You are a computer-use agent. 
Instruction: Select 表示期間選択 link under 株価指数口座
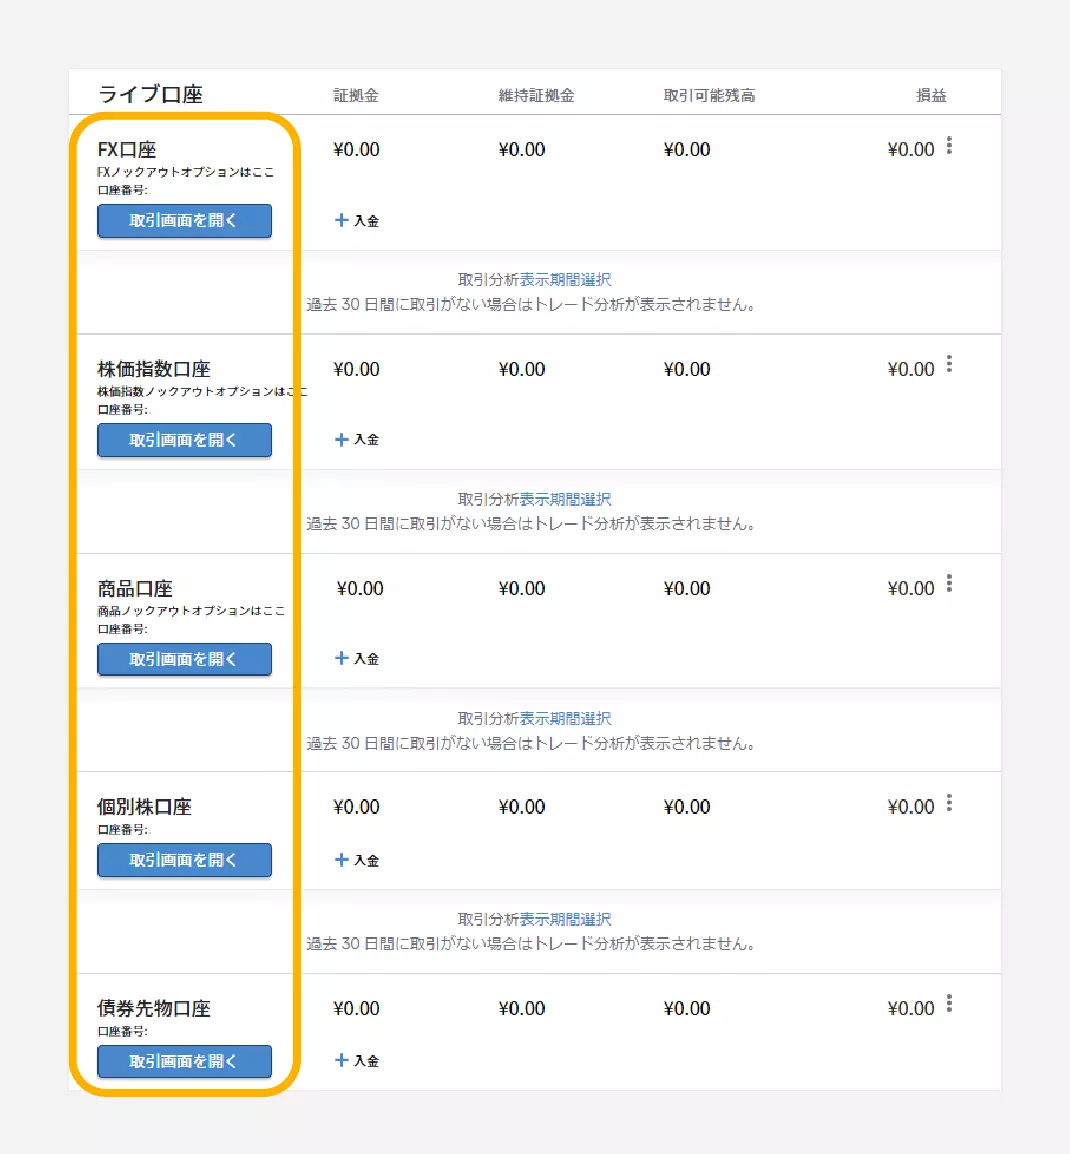click(x=565, y=500)
